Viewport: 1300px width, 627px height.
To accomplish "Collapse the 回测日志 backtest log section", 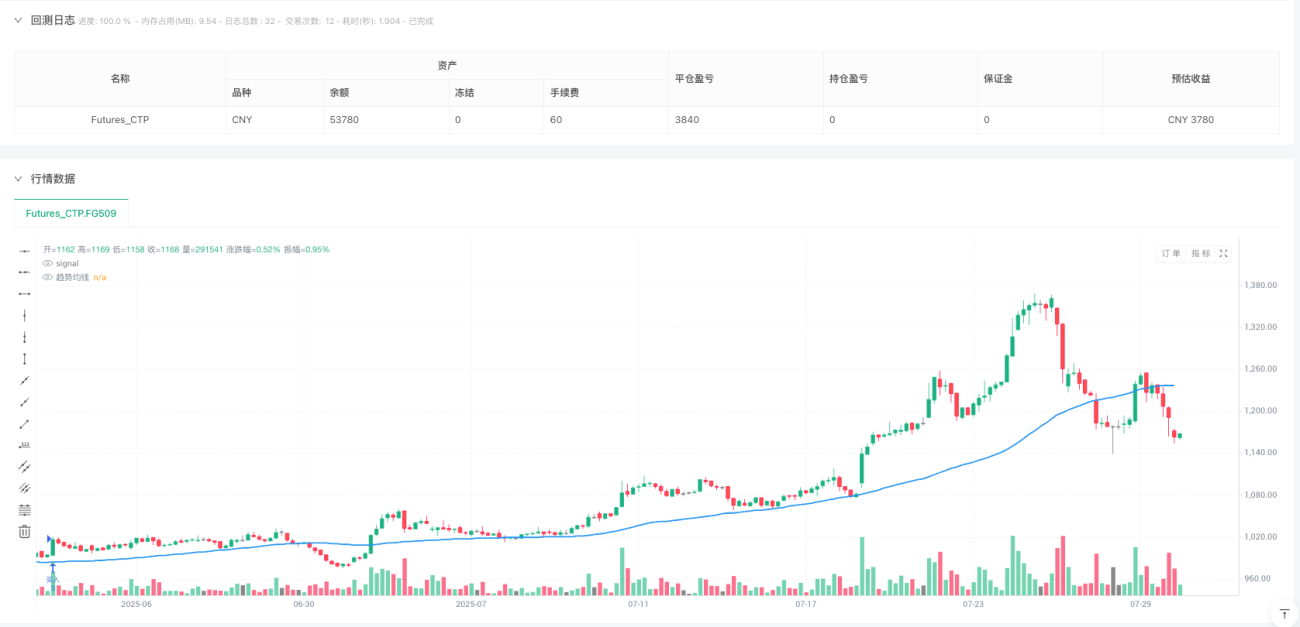I will tap(18, 19).
